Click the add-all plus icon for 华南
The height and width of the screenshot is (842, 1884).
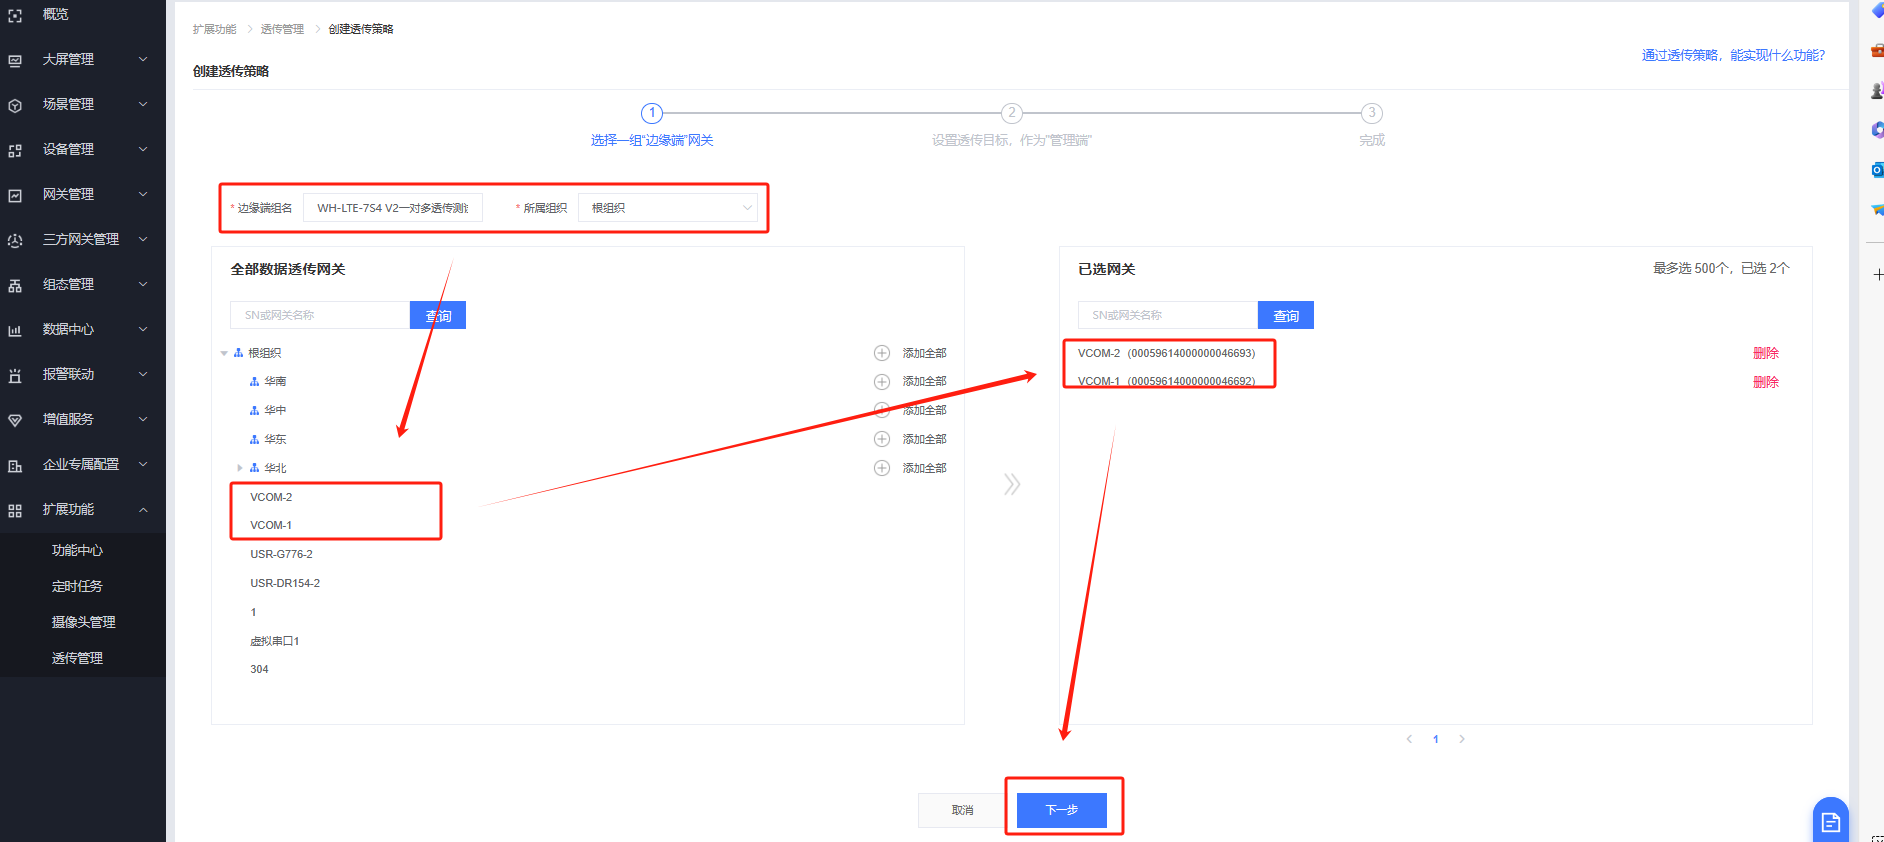click(x=882, y=382)
